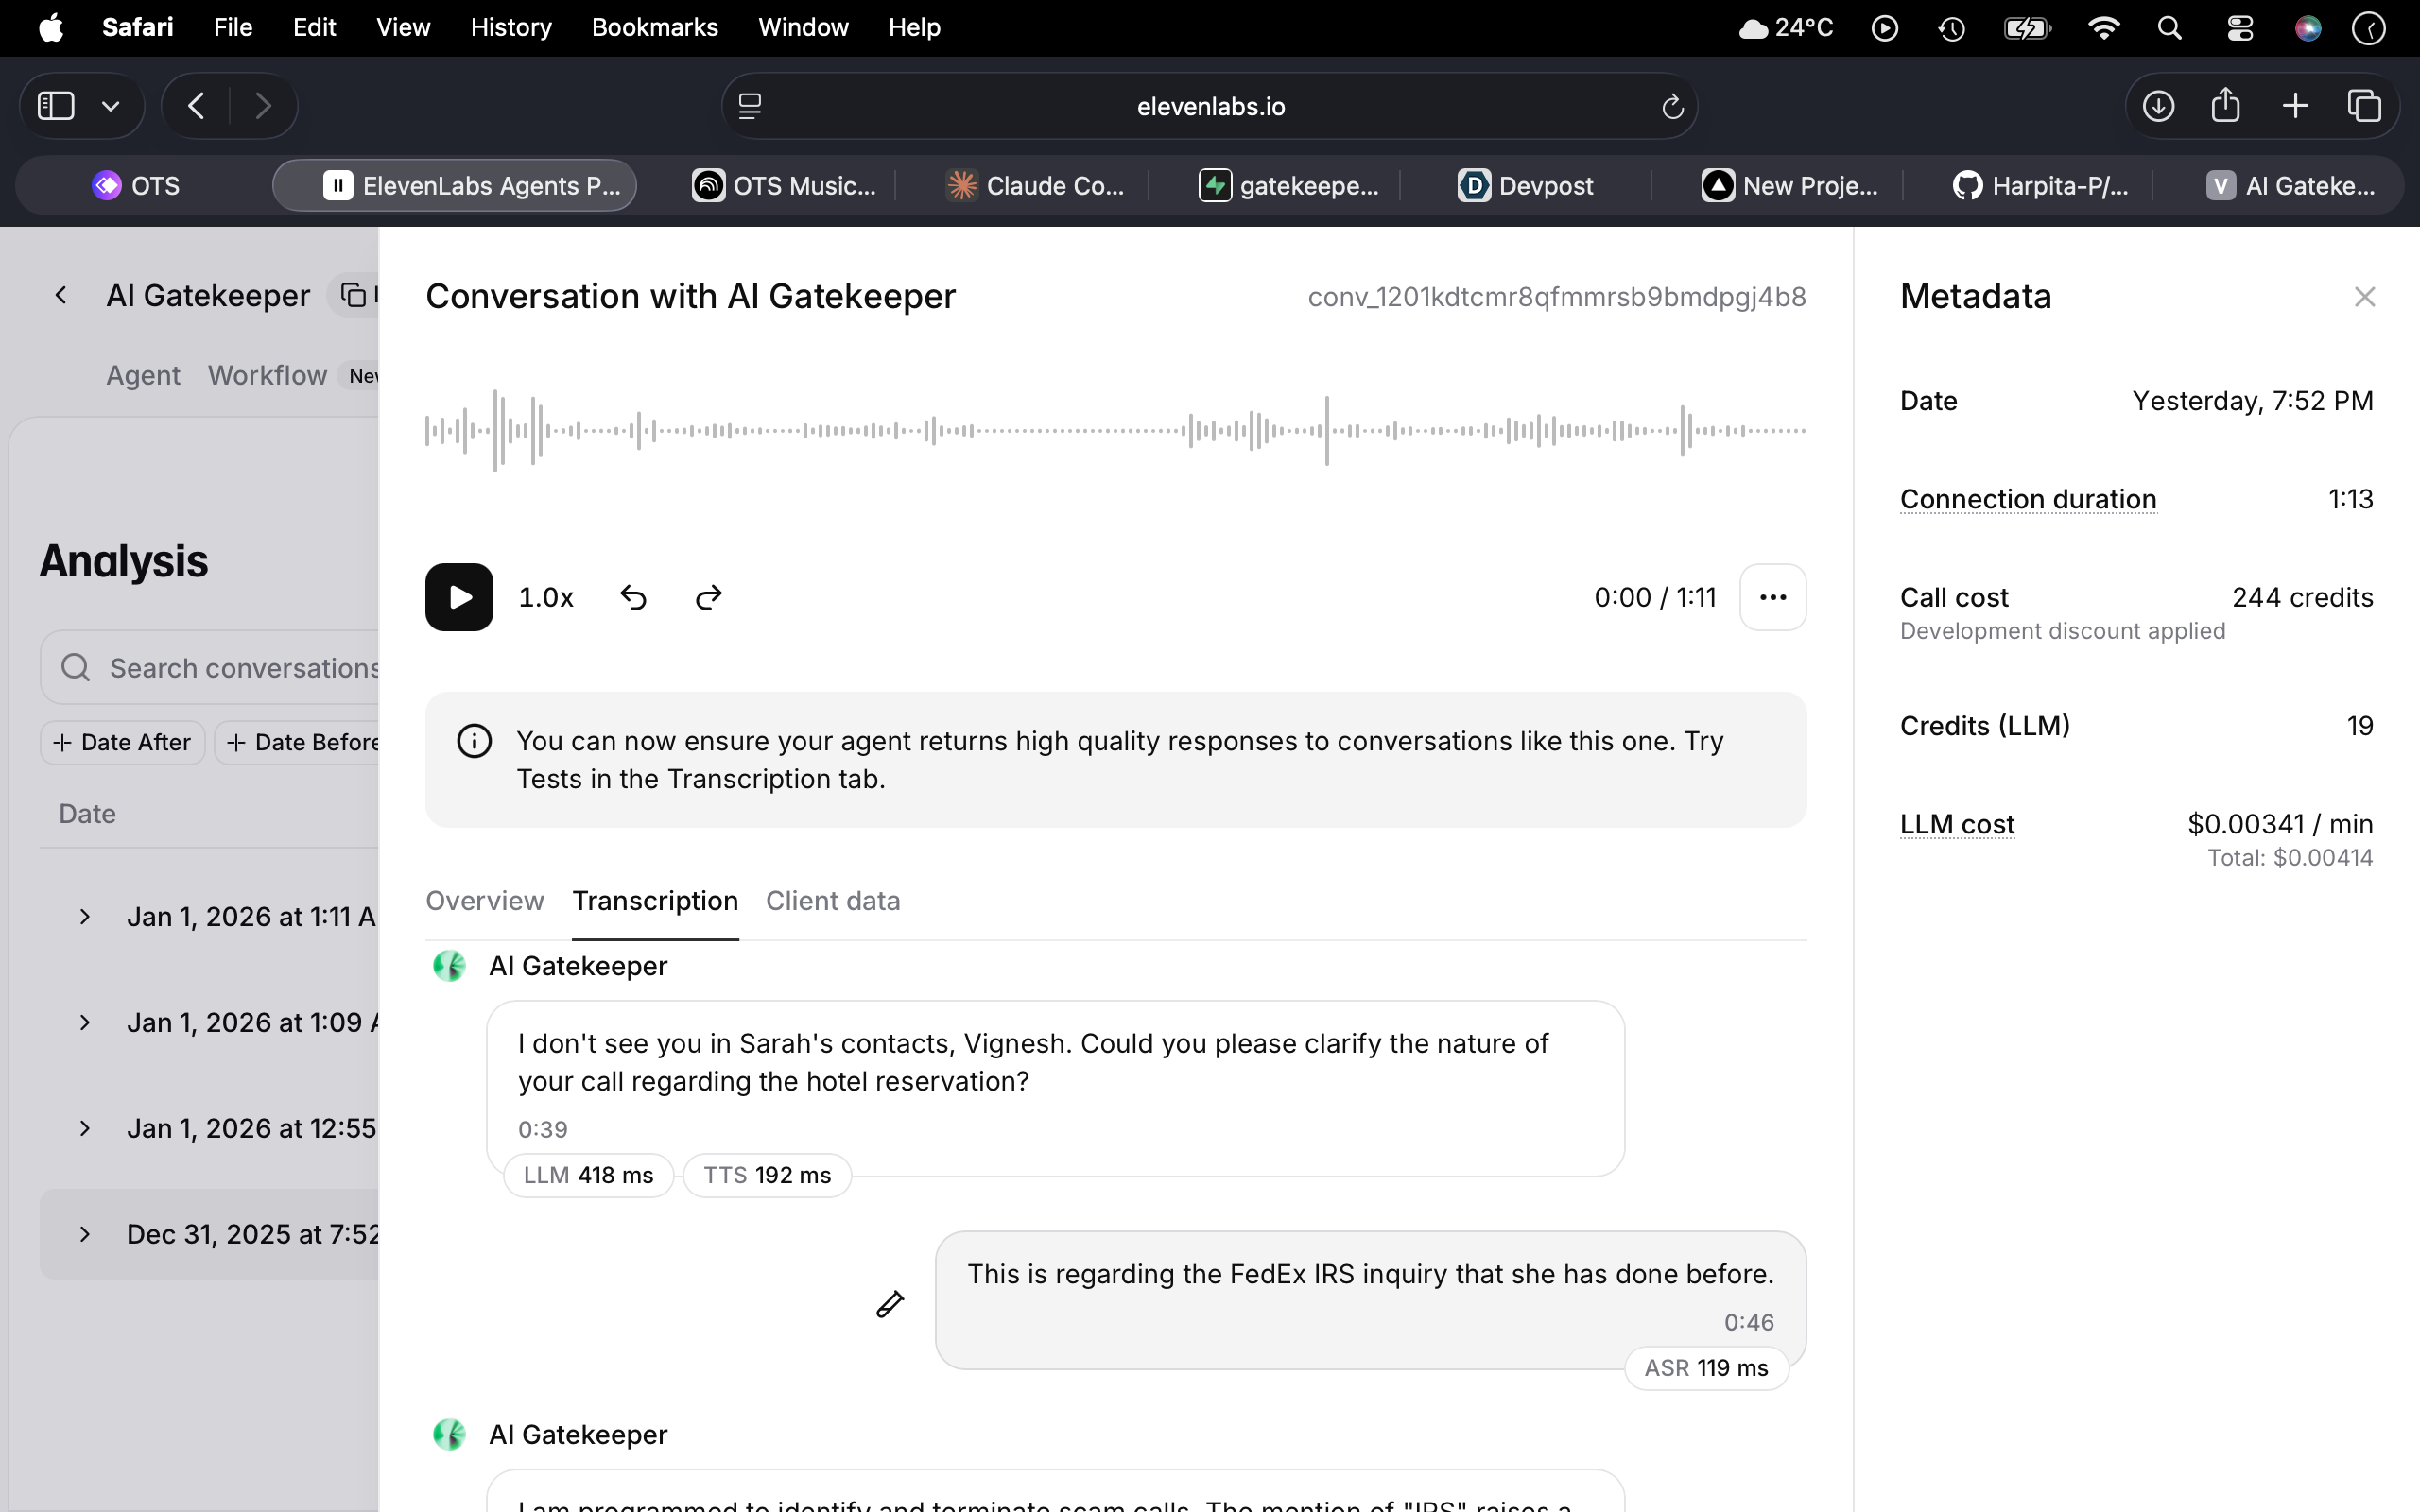Click the Connection duration label
This screenshot has height=1512, width=2420.
pos(2028,499)
